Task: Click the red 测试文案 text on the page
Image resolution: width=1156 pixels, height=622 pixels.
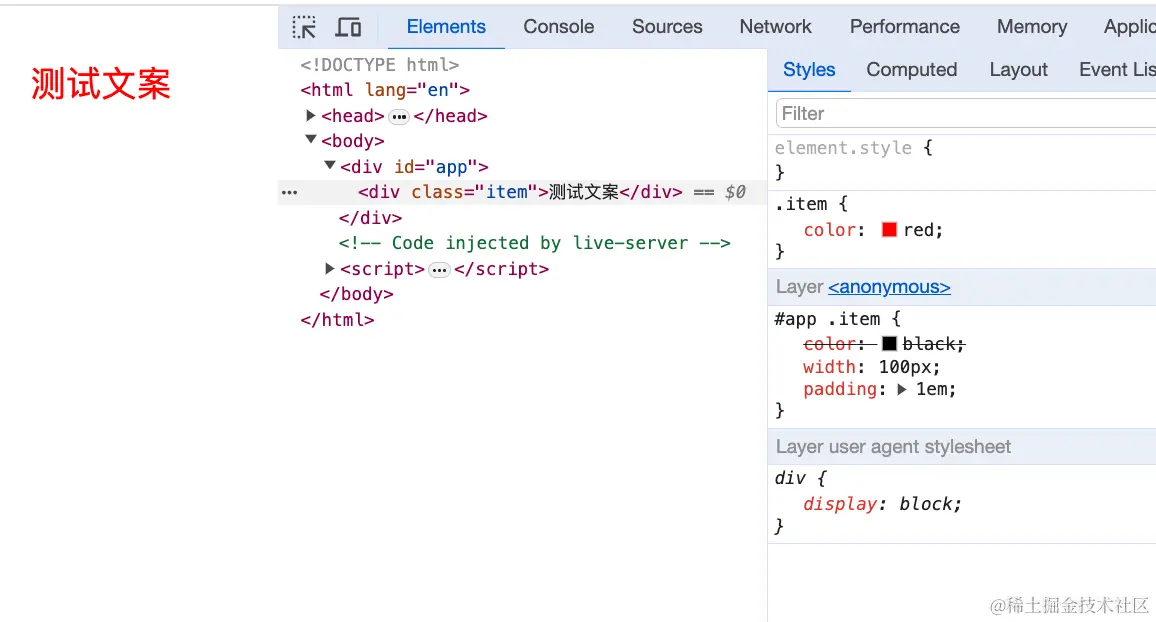Action: (x=101, y=83)
